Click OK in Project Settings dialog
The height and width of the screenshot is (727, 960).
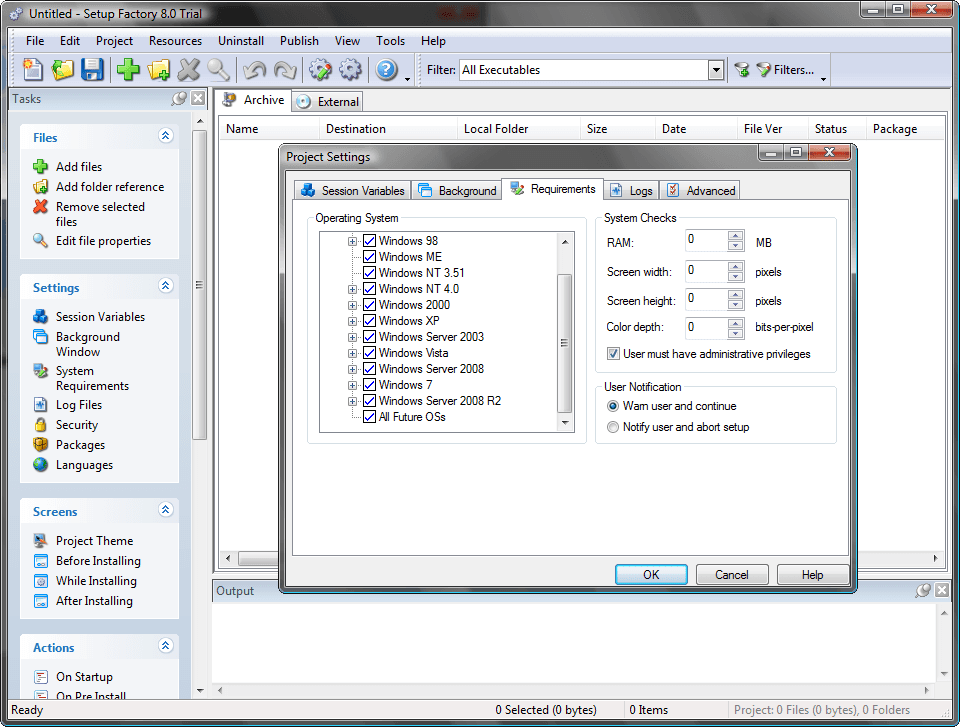[x=651, y=574]
